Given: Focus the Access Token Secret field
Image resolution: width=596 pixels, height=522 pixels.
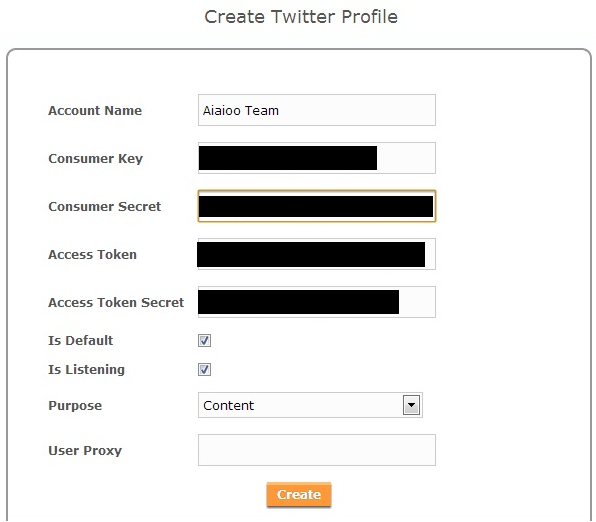Looking at the screenshot, I should (317, 302).
